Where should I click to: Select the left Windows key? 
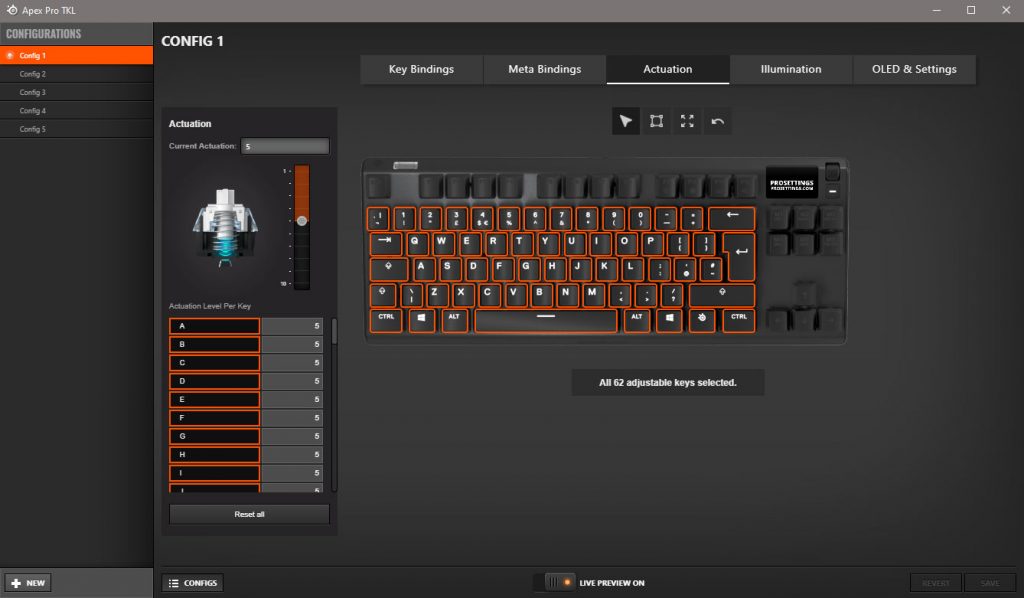(422, 321)
